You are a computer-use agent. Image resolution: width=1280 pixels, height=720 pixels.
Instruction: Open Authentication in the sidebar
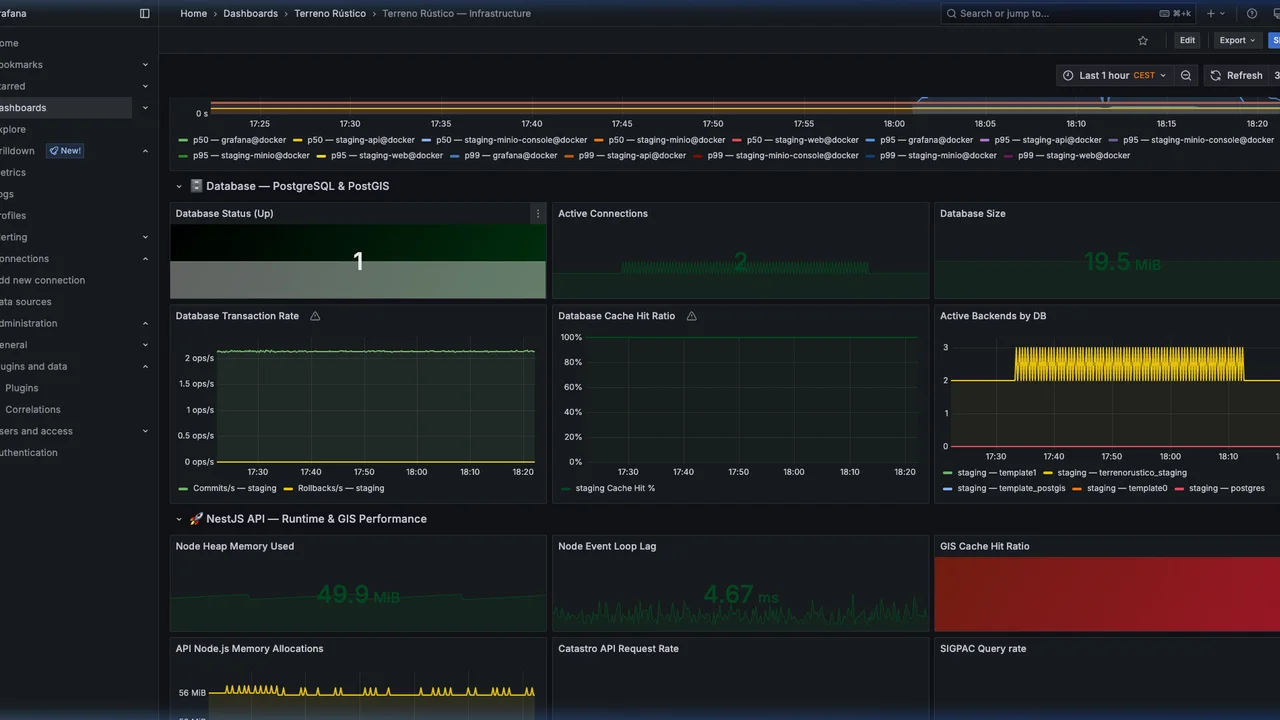[29, 453]
